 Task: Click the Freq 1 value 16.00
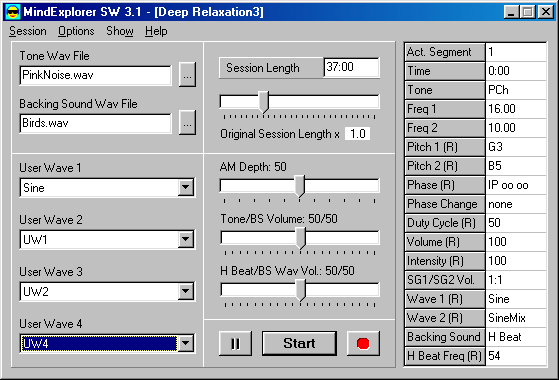516,109
